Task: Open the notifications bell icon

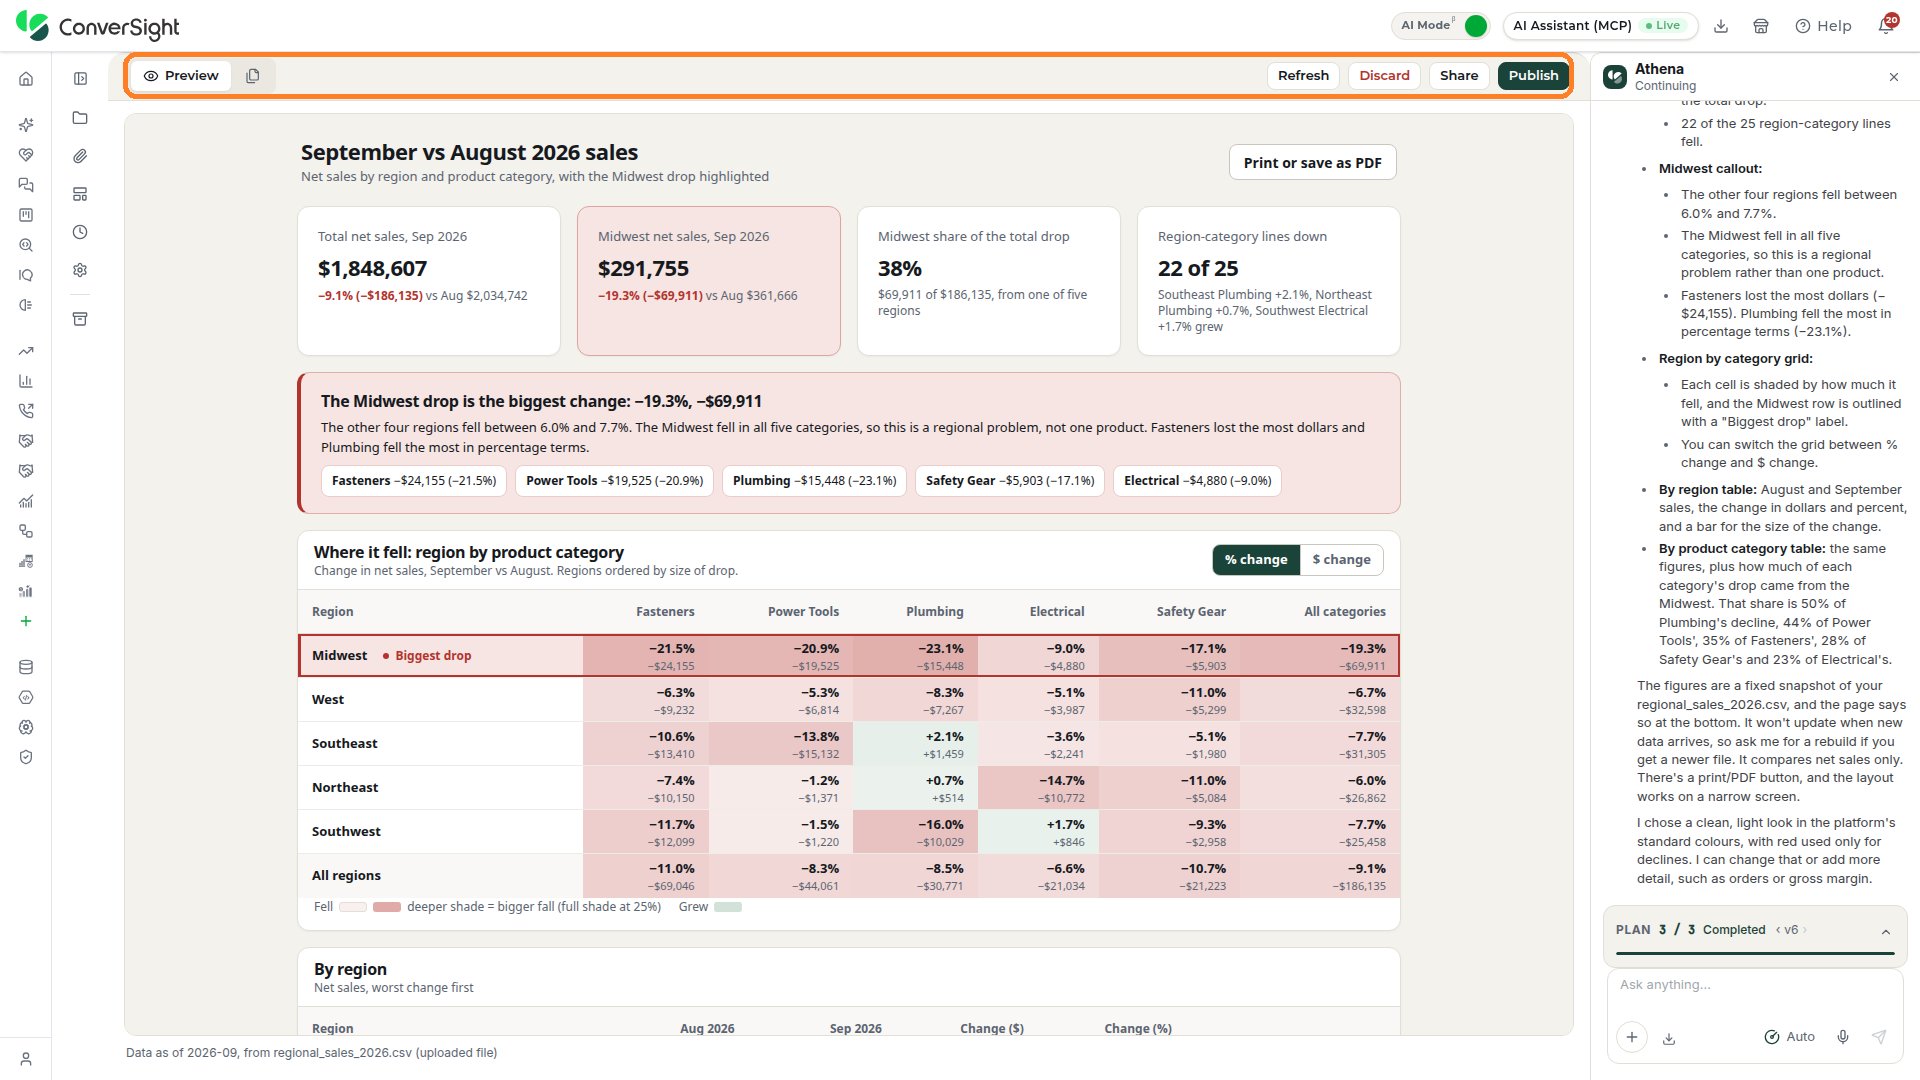Action: [x=1886, y=26]
